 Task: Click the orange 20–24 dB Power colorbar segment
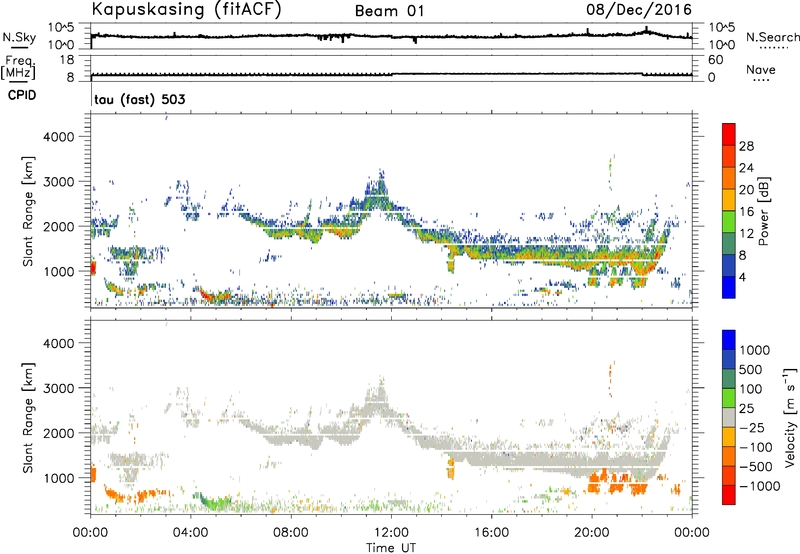pyautogui.click(x=729, y=178)
